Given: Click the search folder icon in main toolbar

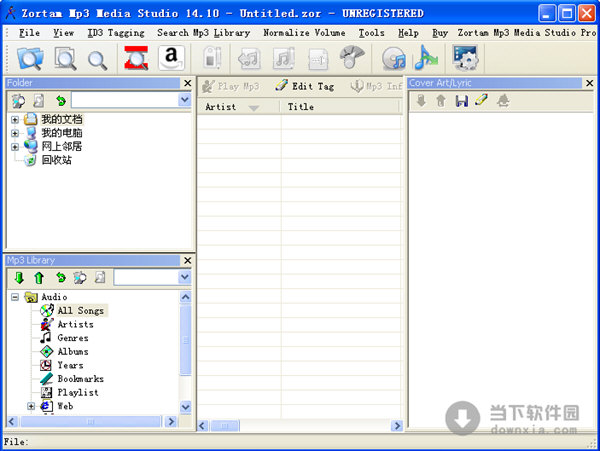Looking at the screenshot, I should [30, 59].
